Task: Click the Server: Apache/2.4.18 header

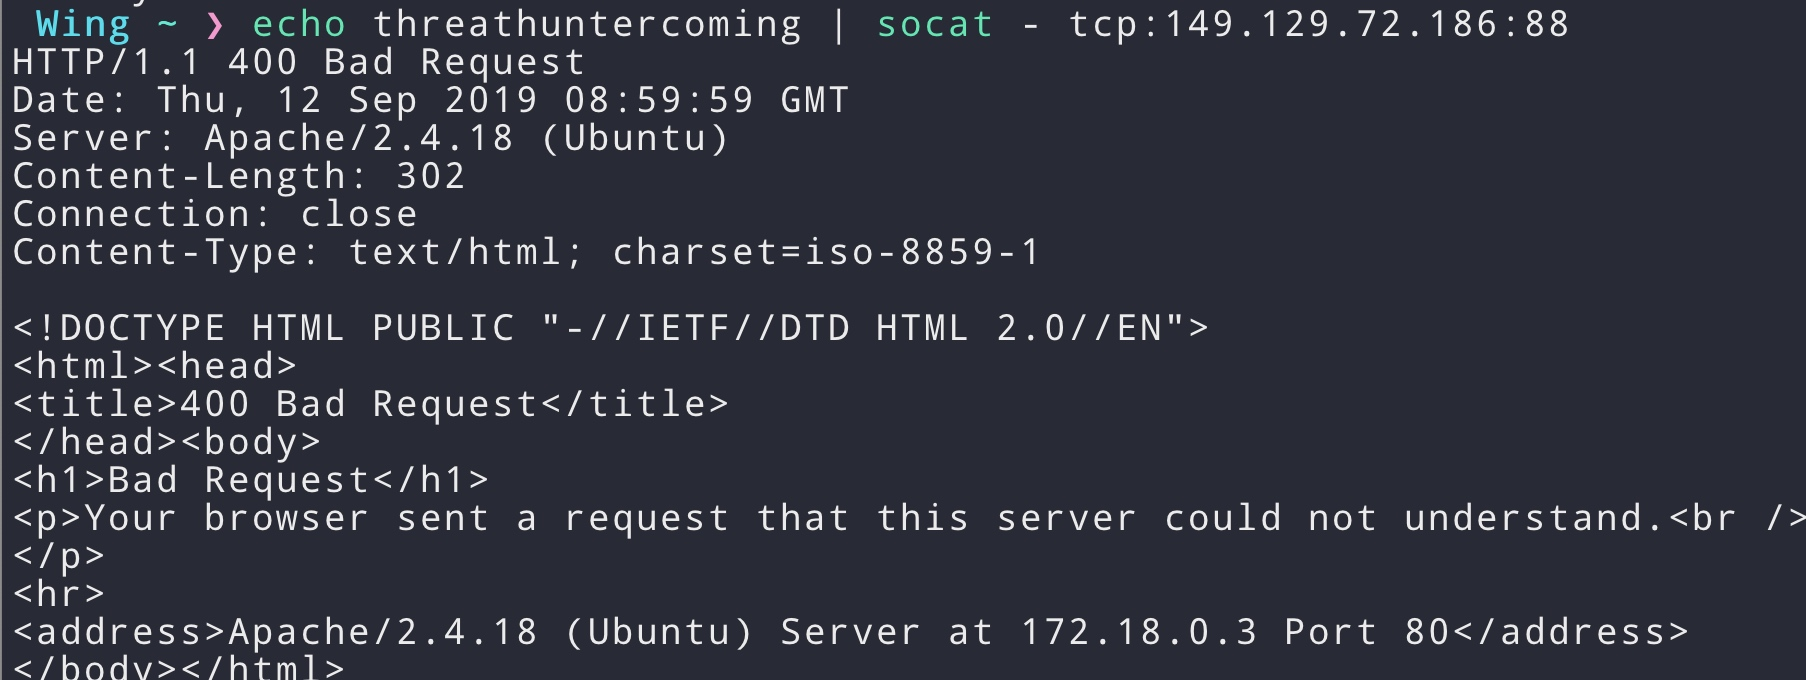Action: point(370,138)
